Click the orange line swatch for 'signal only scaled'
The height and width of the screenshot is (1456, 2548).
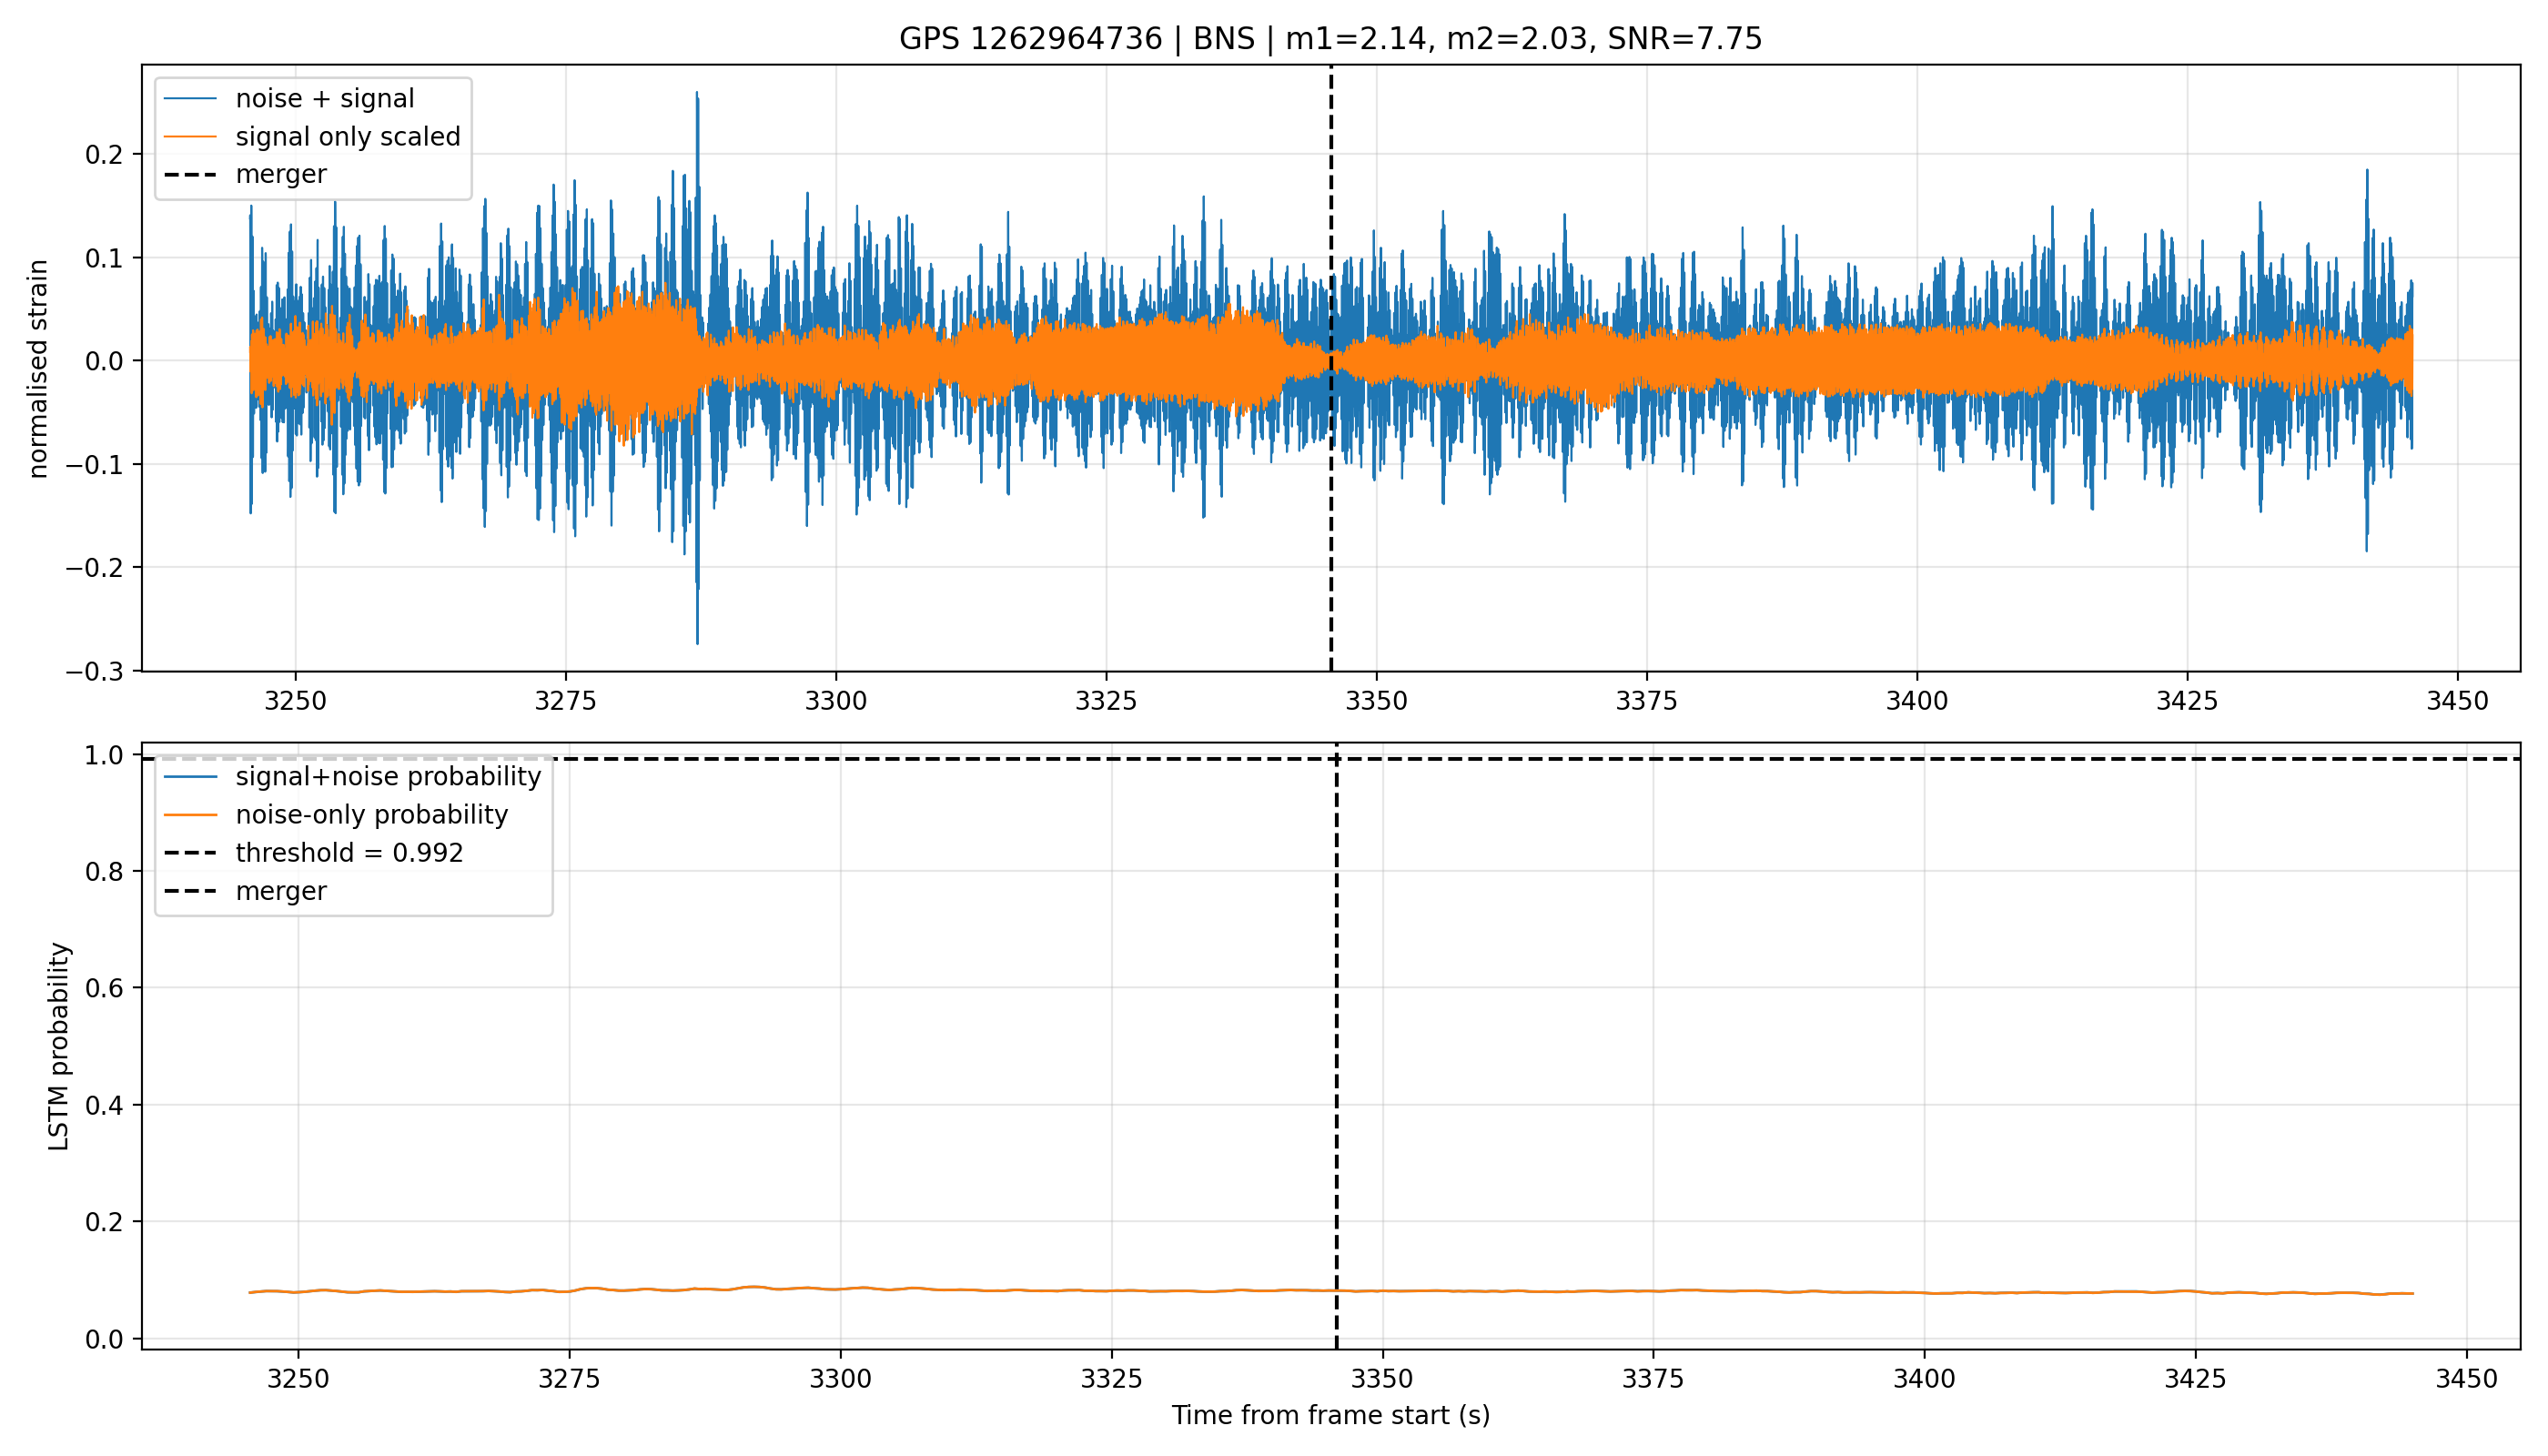(190, 137)
